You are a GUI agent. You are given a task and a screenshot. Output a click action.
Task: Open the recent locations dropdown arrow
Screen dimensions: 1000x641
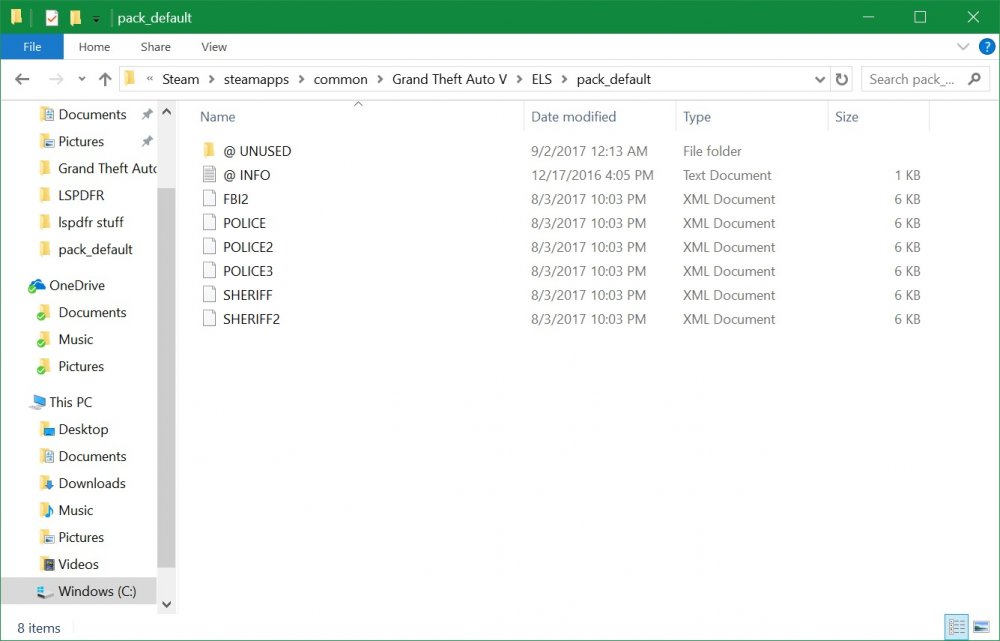(x=83, y=80)
